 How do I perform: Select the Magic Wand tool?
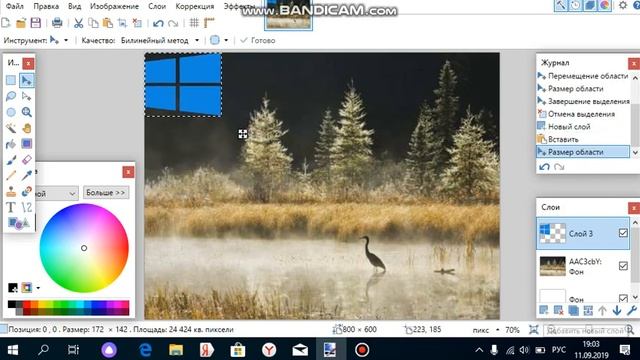(x=11, y=128)
